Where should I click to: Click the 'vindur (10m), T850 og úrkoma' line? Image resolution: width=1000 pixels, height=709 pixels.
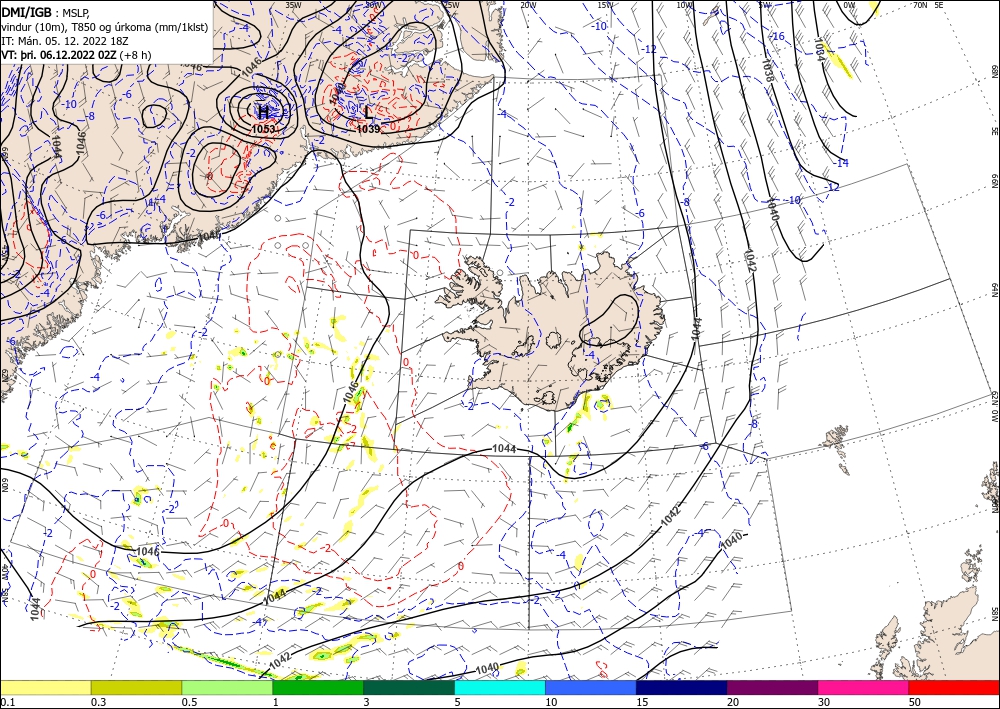105,26
